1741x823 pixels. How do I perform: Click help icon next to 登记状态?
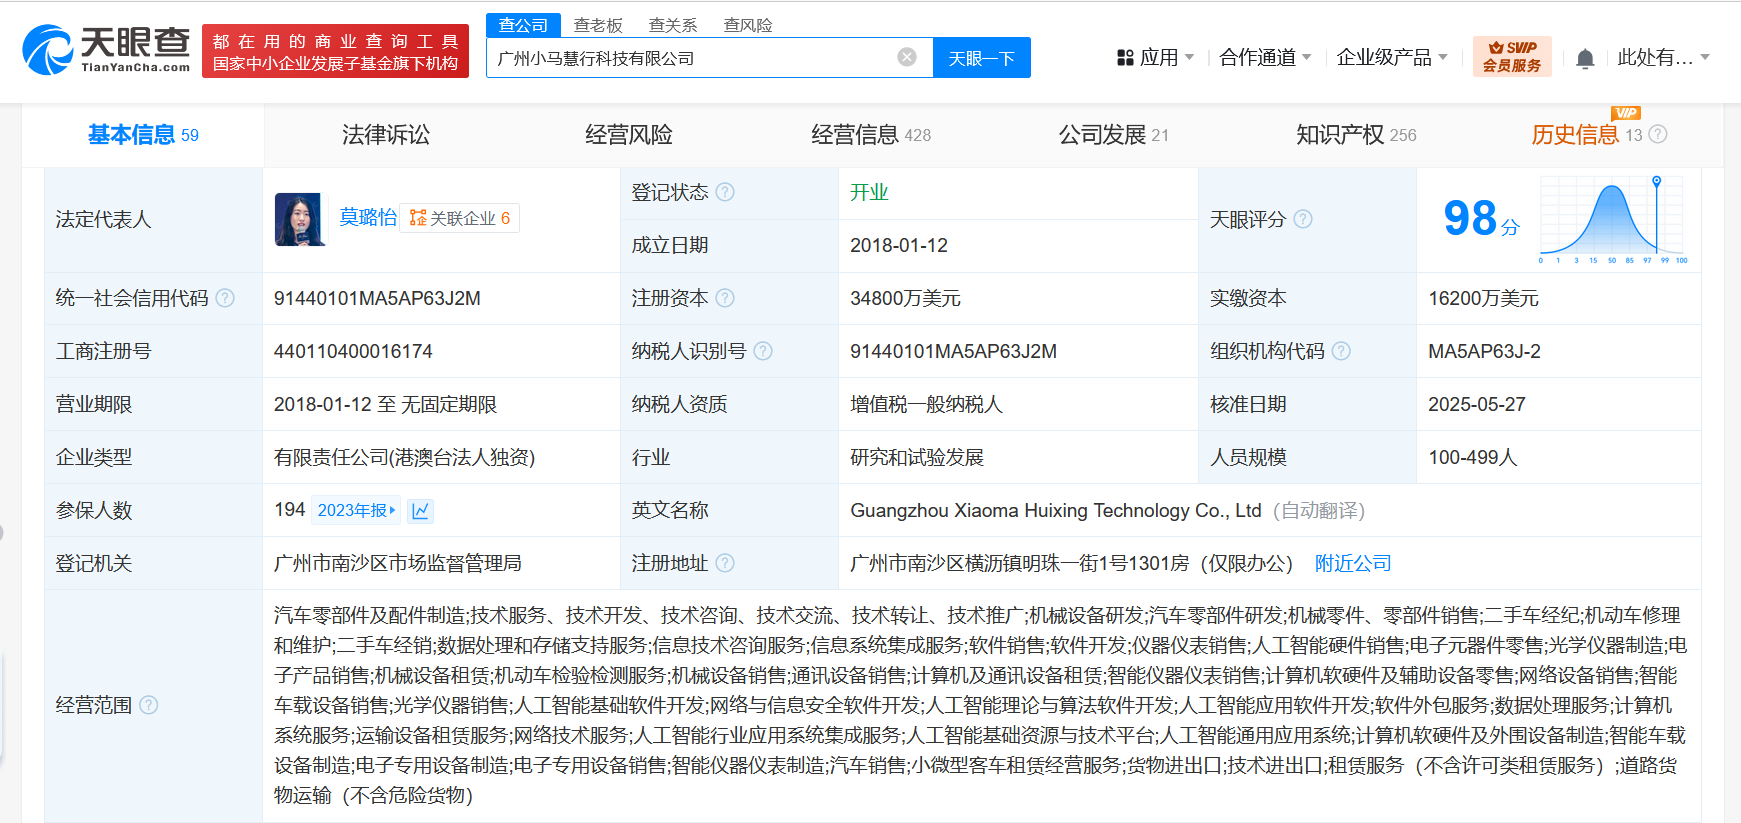(x=725, y=192)
